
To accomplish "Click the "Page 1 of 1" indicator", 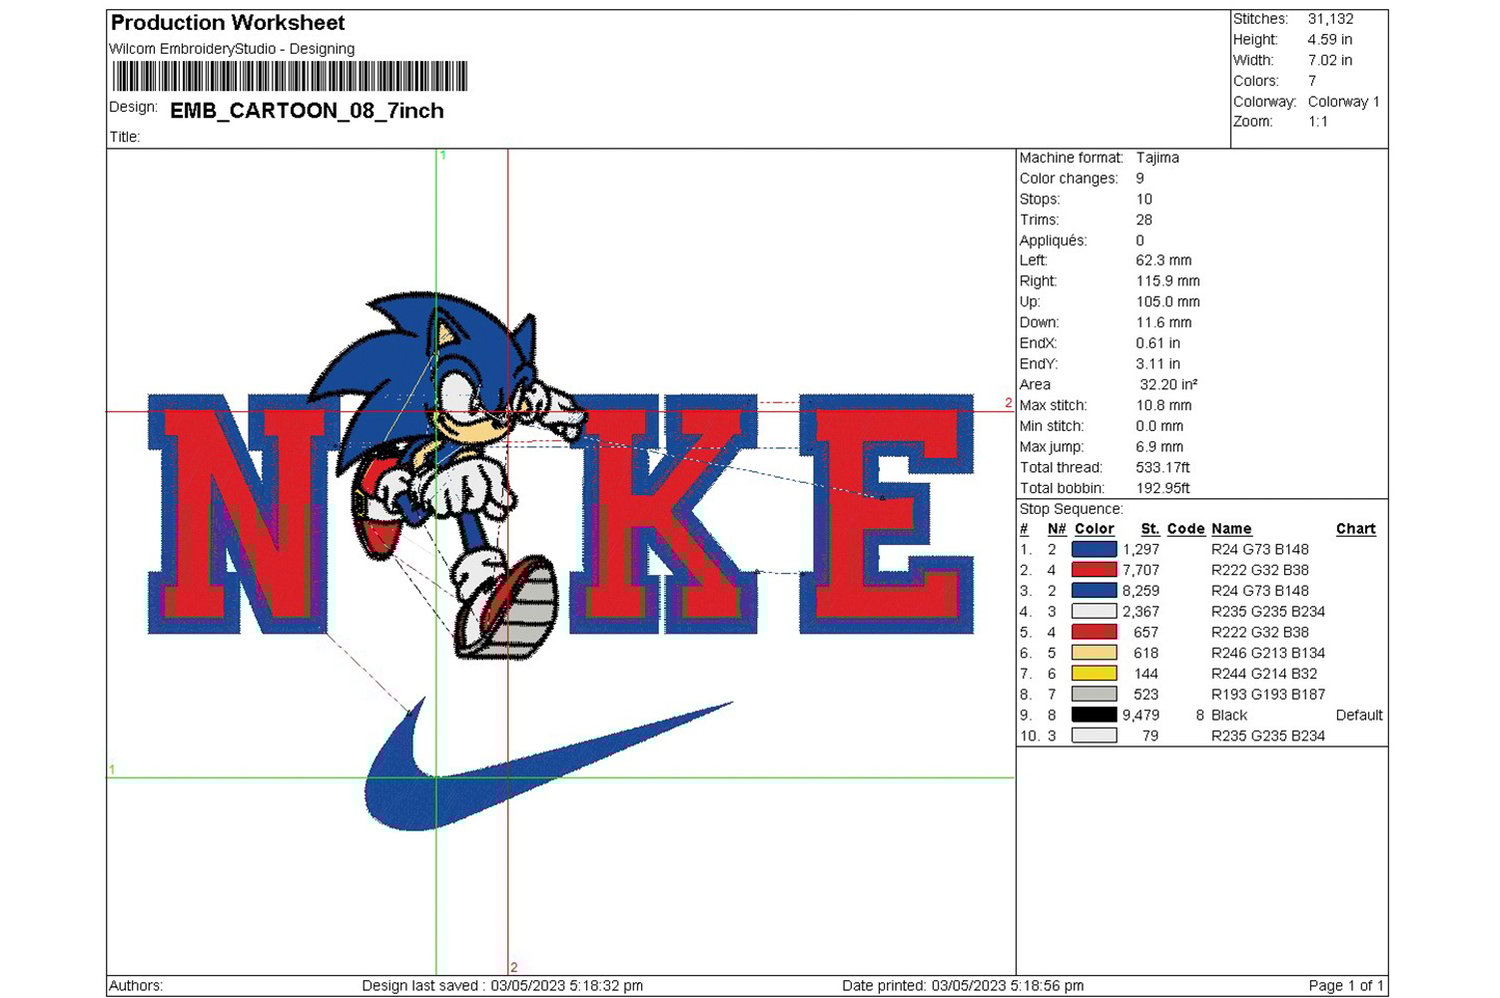I will click(1346, 986).
